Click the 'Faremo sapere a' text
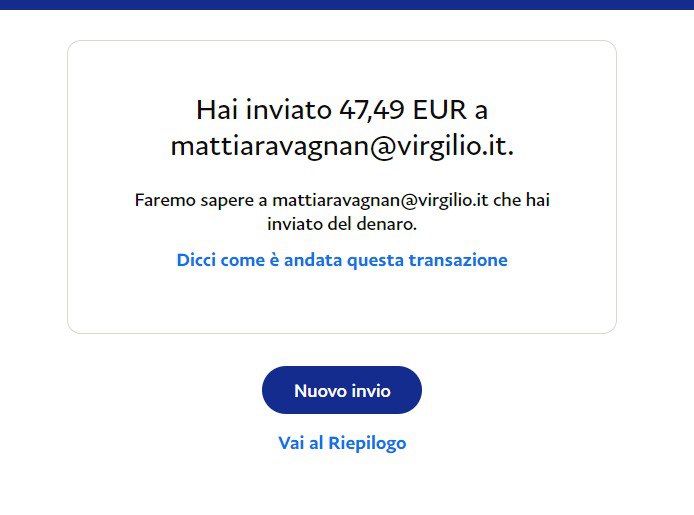694x515 pixels. click(x=201, y=200)
